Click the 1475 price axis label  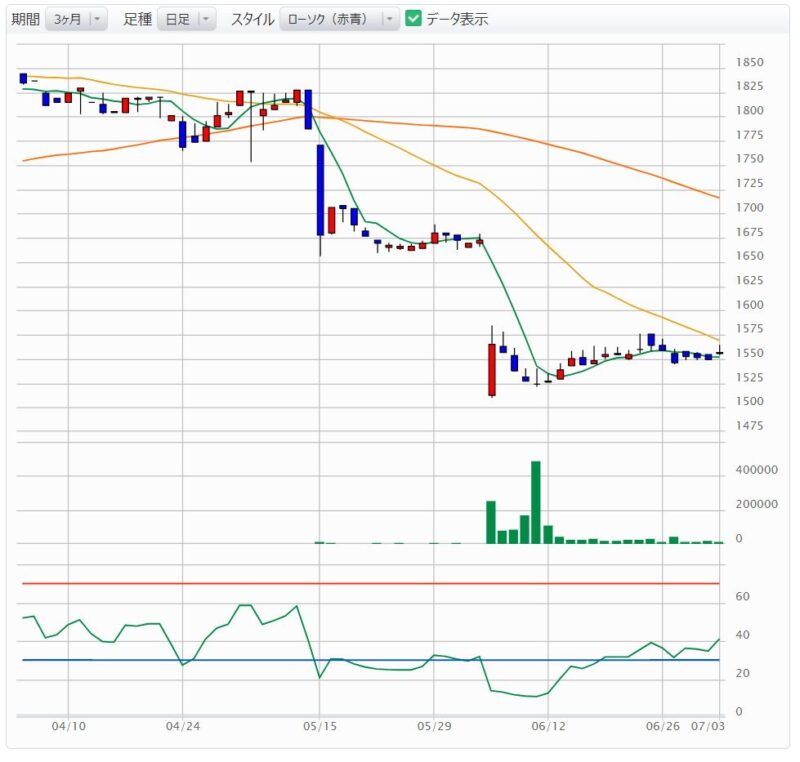[749, 425]
